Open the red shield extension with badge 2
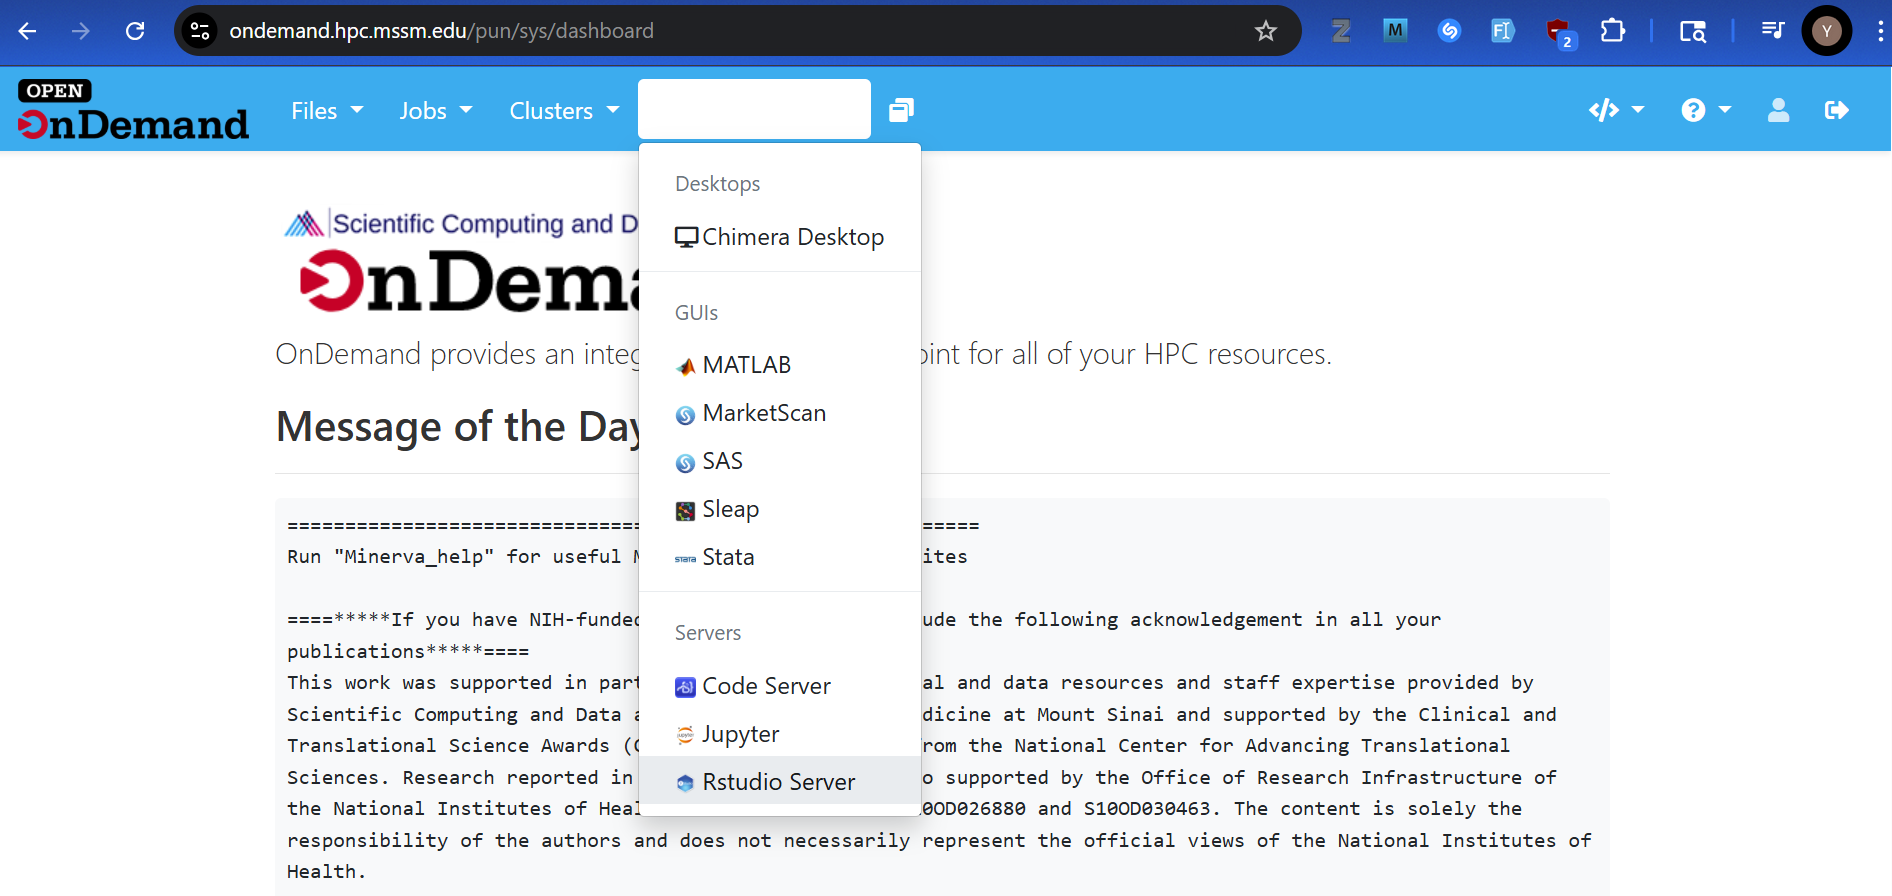This screenshot has width=1892, height=896. [1559, 33]
